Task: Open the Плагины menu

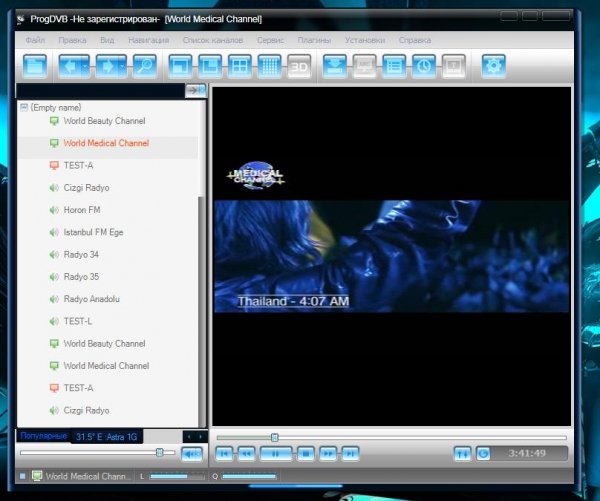Action: coord(314,40)
